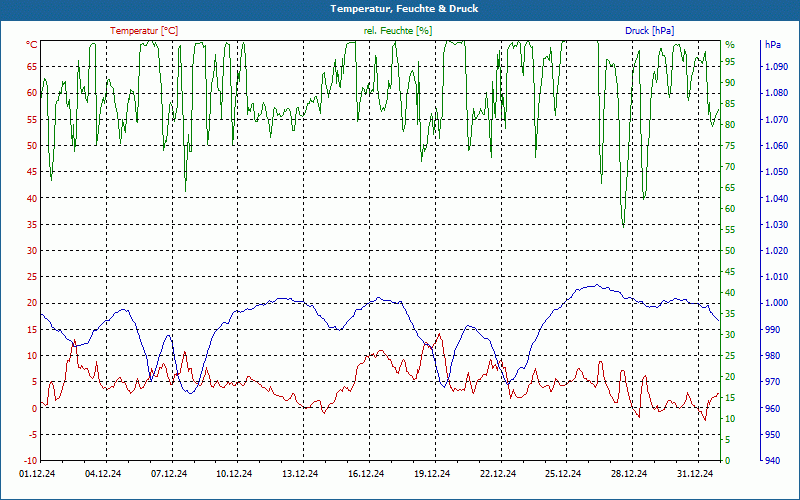Click the blue "1.080" pressure axis tick
800x500 pixels.
pos(777,93)
